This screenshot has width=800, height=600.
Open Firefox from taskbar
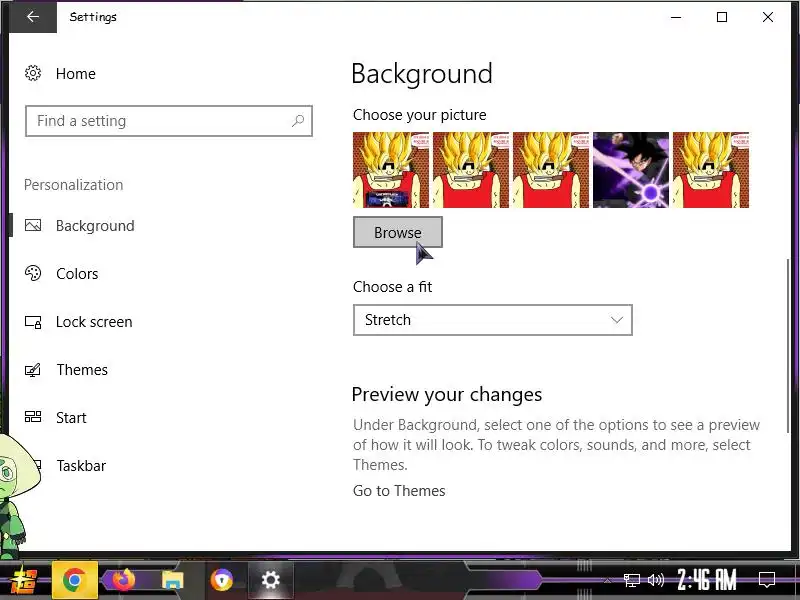click(x=123, y=580)
